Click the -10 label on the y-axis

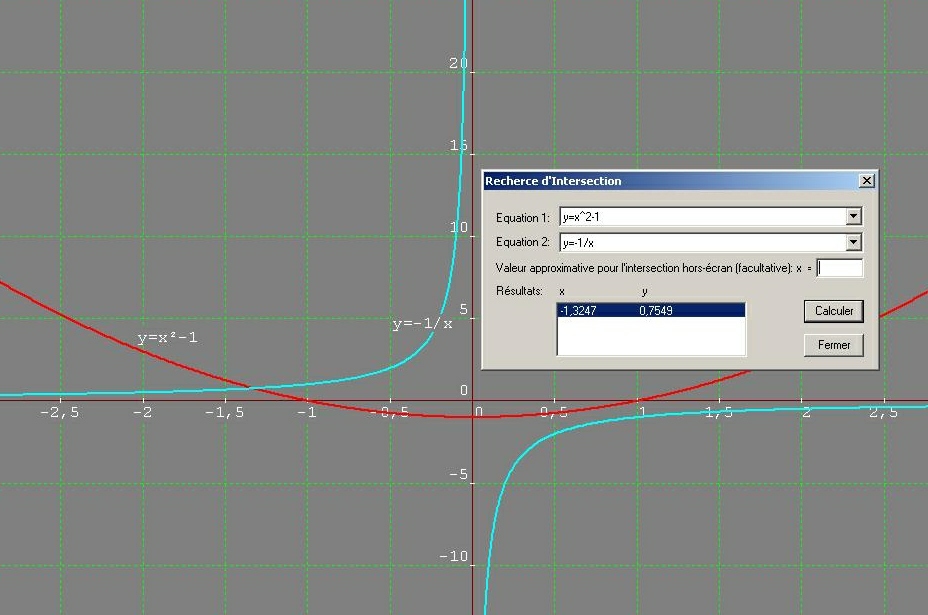[x=455, y=557]
